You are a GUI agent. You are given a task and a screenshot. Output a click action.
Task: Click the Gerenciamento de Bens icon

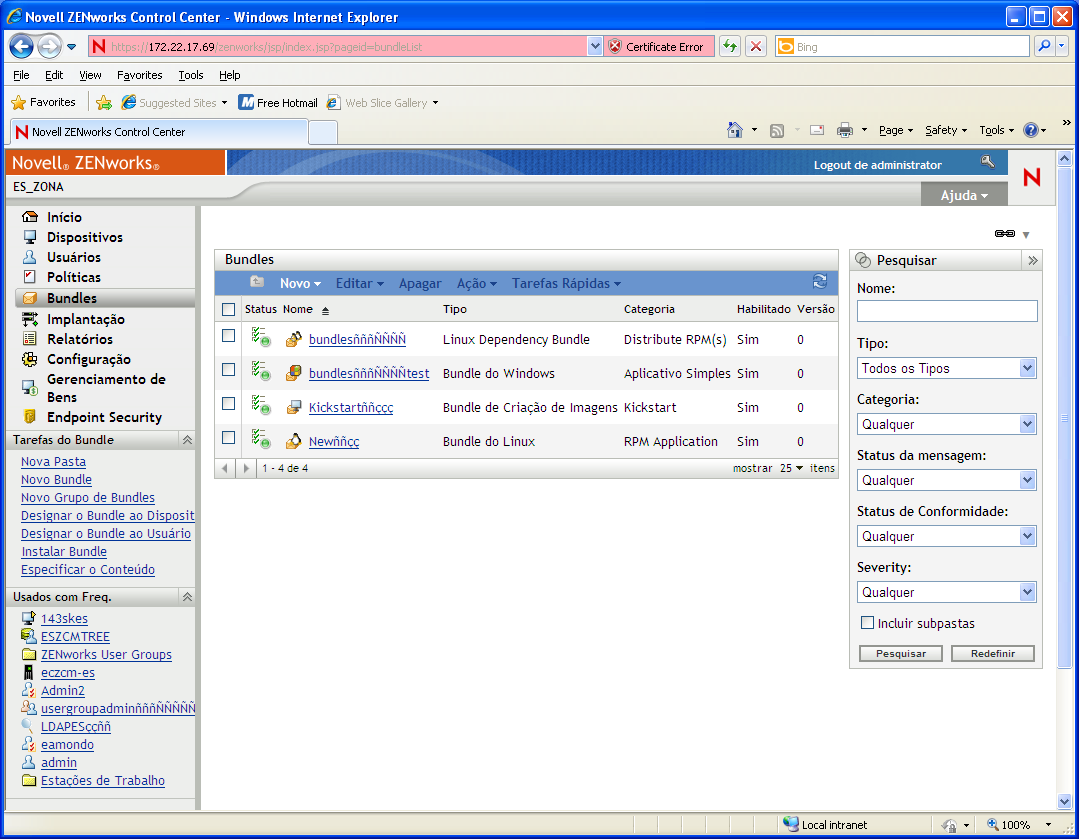coord(30,387)
